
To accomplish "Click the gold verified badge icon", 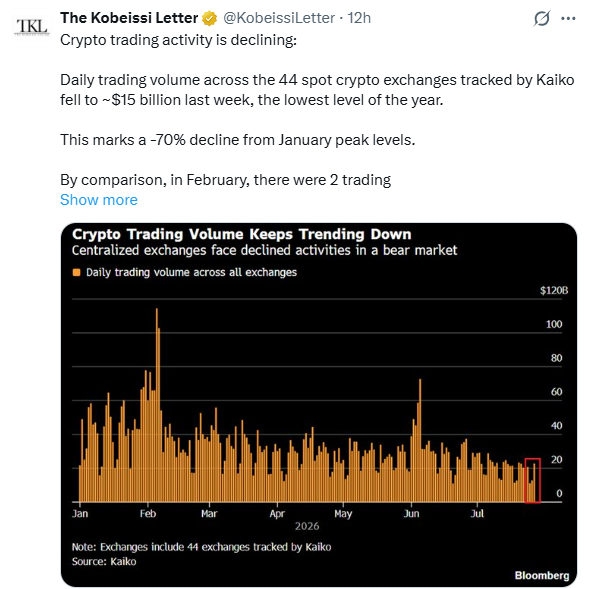I will [x=209, y=18].
